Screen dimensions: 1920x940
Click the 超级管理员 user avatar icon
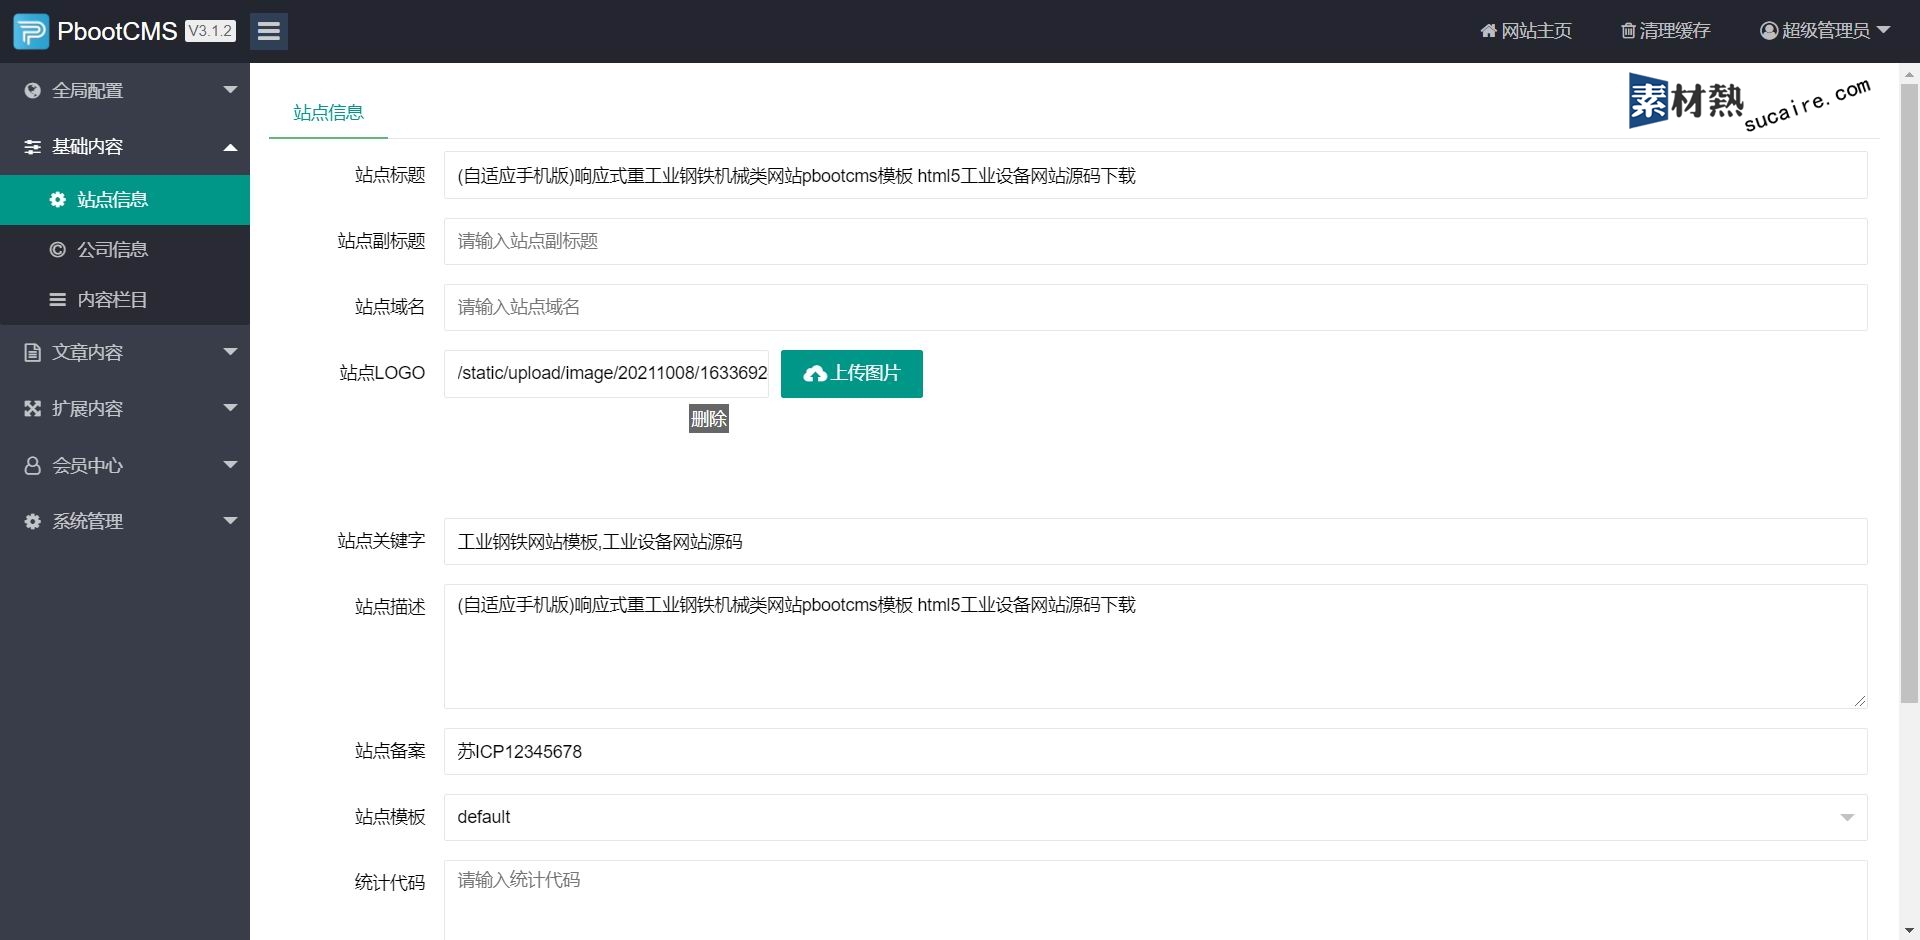(1768, 31)
